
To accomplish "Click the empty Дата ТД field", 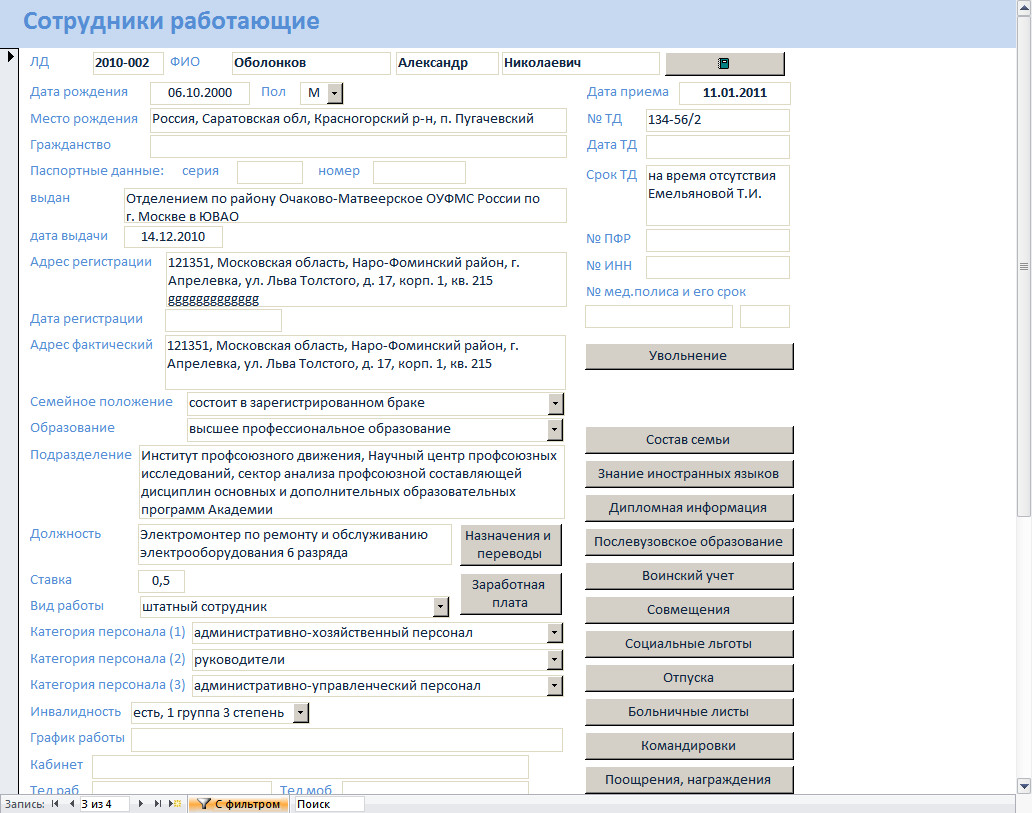I will [x=717, y=147].
